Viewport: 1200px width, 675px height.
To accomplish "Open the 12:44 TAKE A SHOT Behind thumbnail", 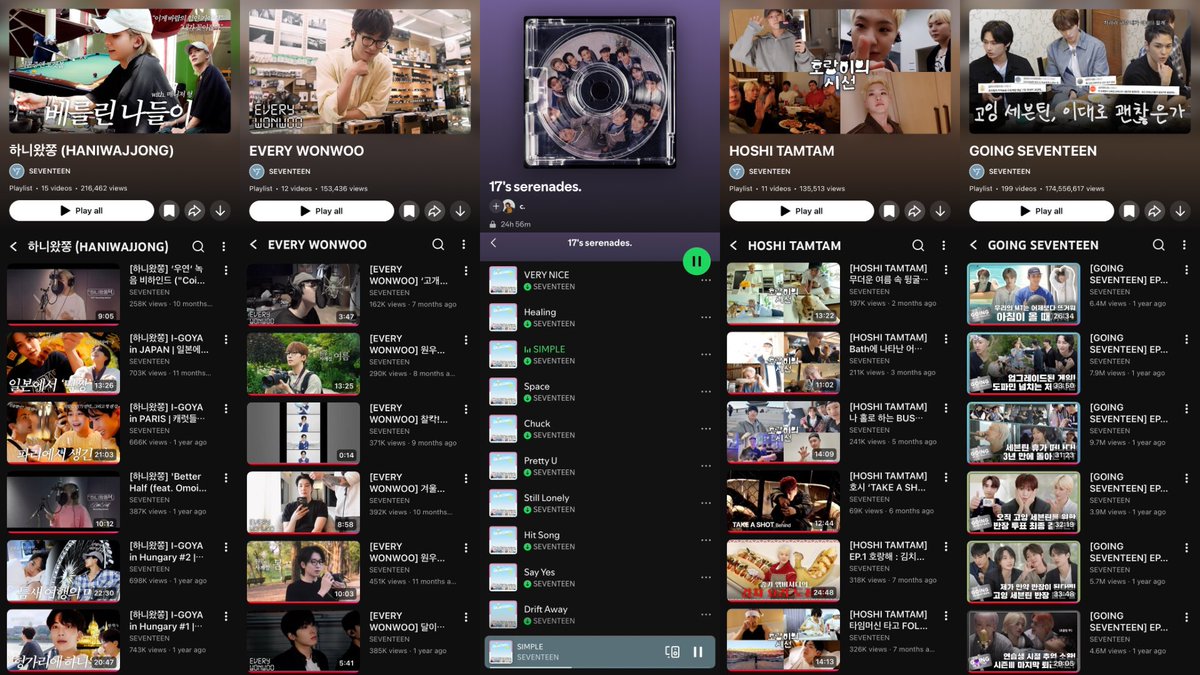I will click(783, 502).
